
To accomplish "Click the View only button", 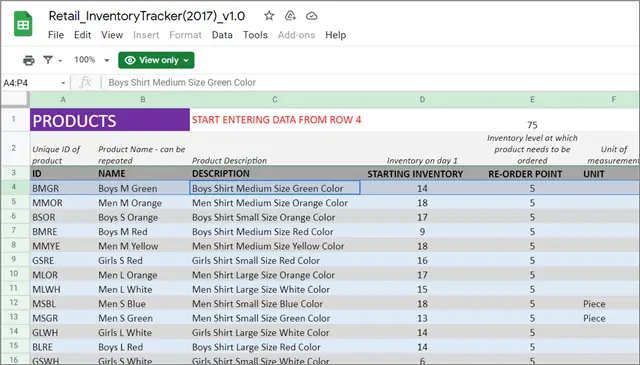I will point(156,60).
